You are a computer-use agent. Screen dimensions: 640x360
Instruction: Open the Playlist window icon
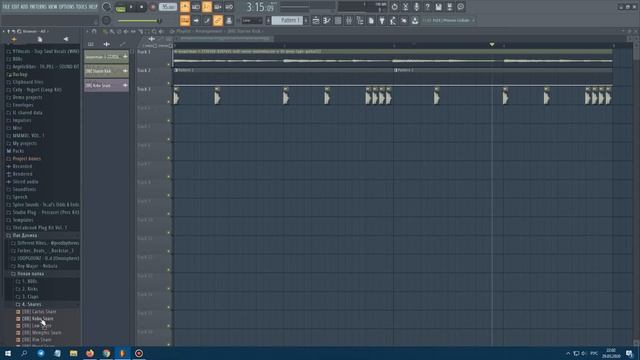(316, 20)
